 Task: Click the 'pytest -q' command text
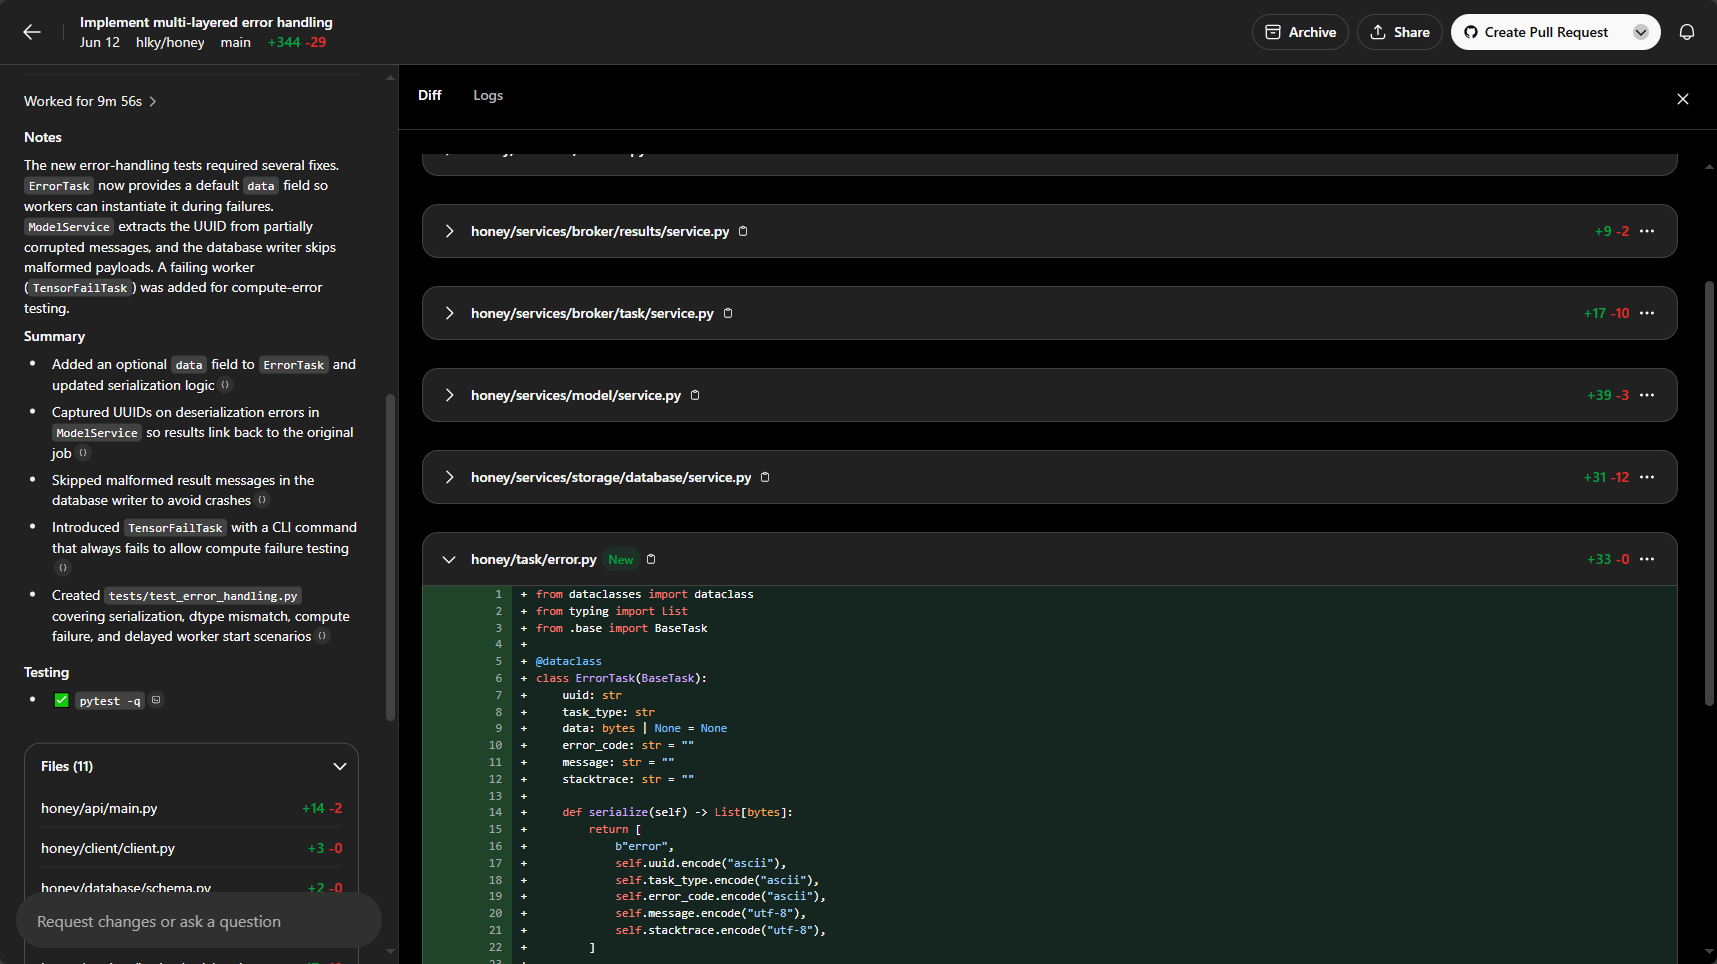click(x=110, y=701)
